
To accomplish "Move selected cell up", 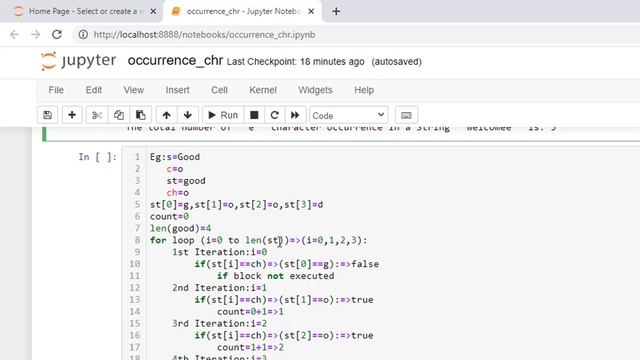I will (167, 115).
